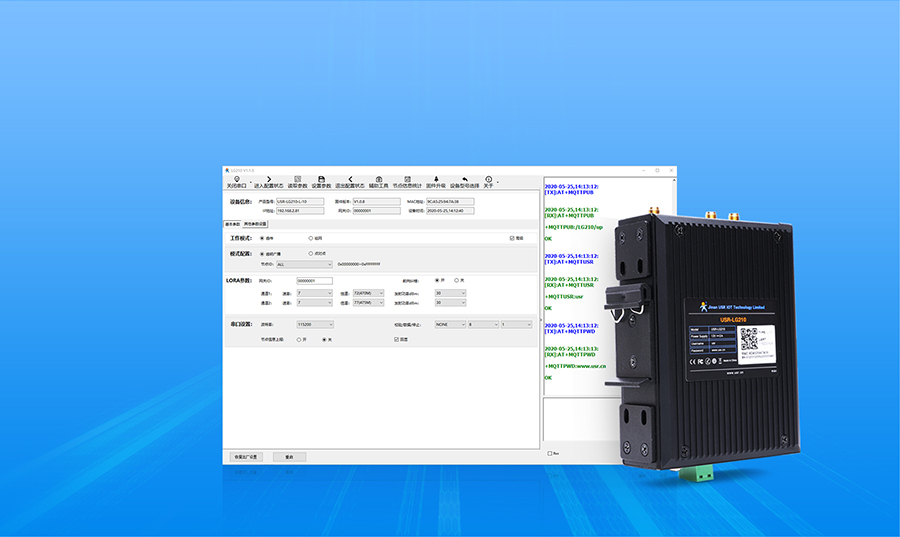Click the 恢复出厂设置 button

pos(245,456)
